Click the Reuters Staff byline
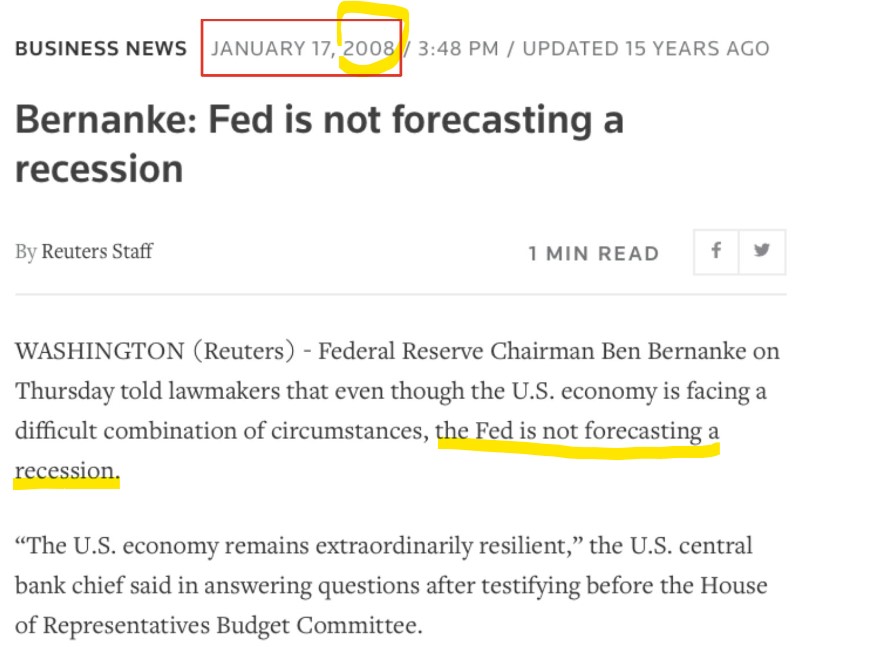The width and height of the screenshot is (883, 647). pyautogui.click(x=97, y=251)
